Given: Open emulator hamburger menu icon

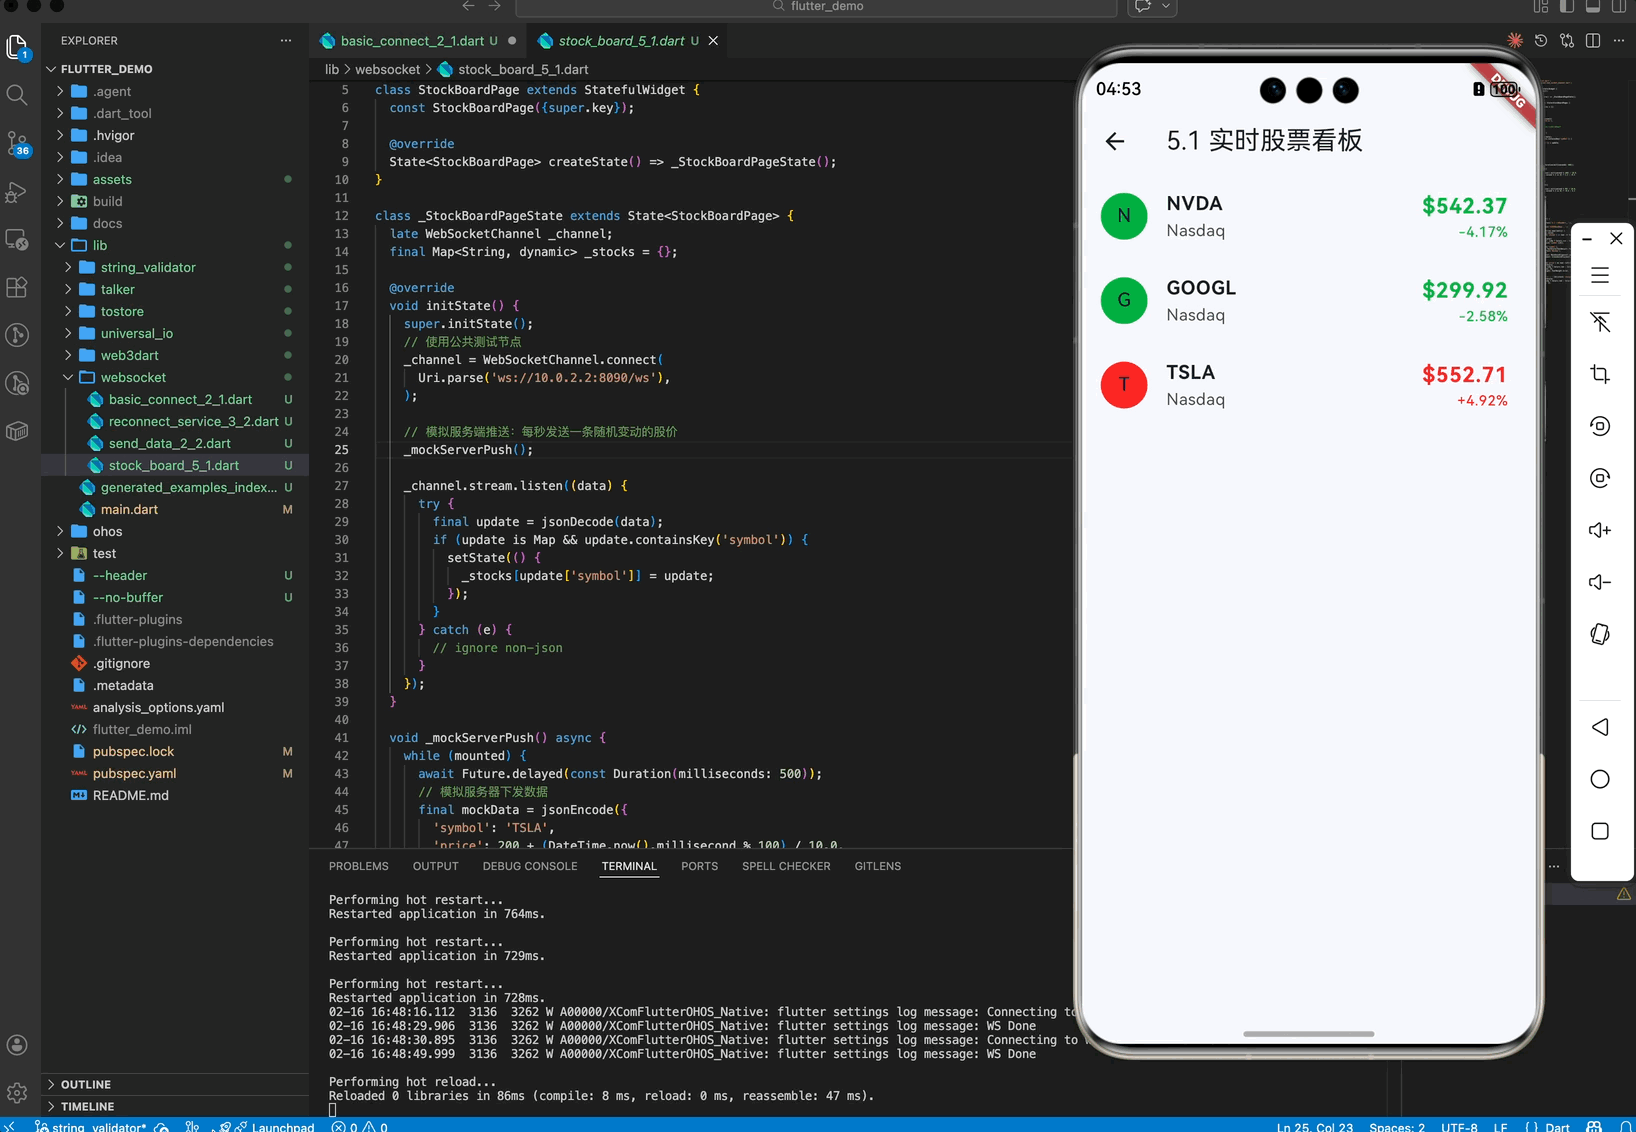Looking at the screenshot, I should click(1600, 275).
